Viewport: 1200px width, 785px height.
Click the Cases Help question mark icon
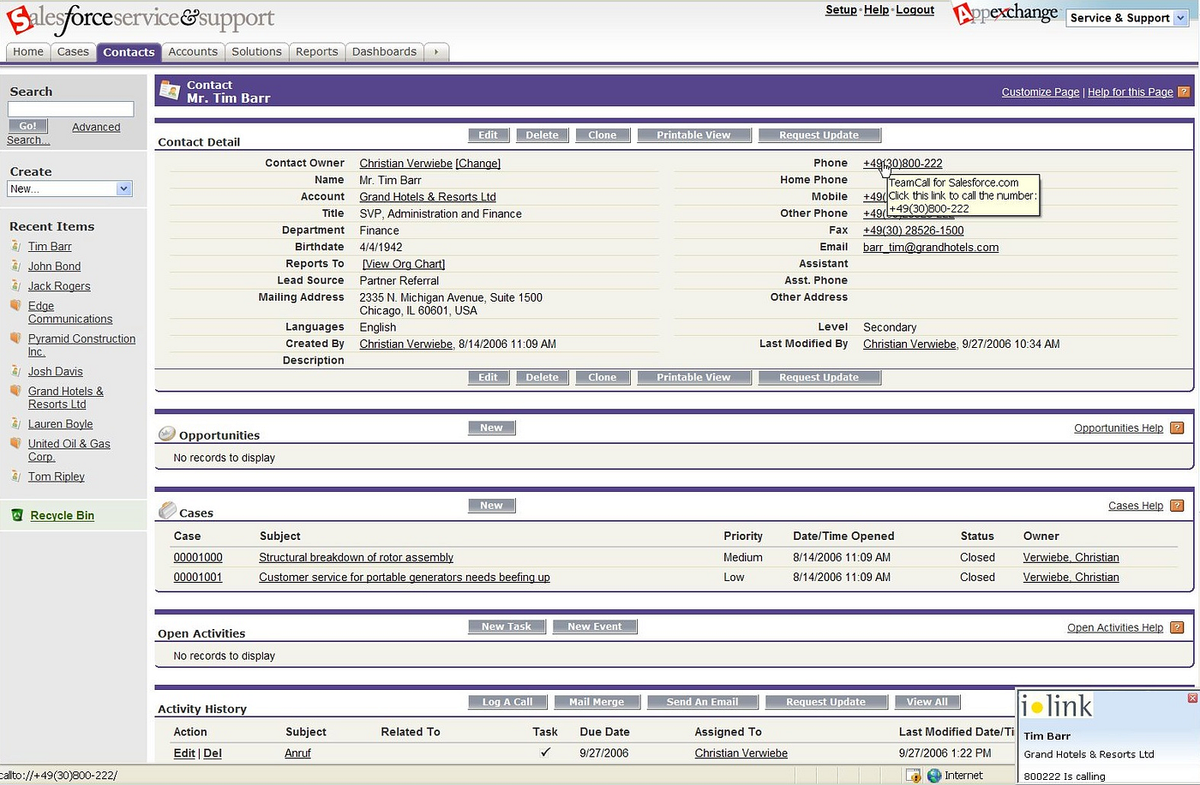pos(1177,506)
